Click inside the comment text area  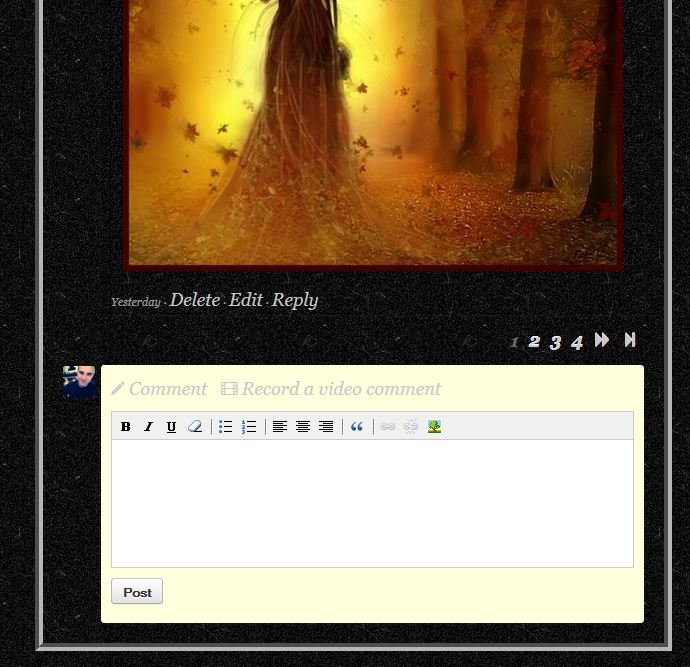pyautogui.click(x=372, y=503)
